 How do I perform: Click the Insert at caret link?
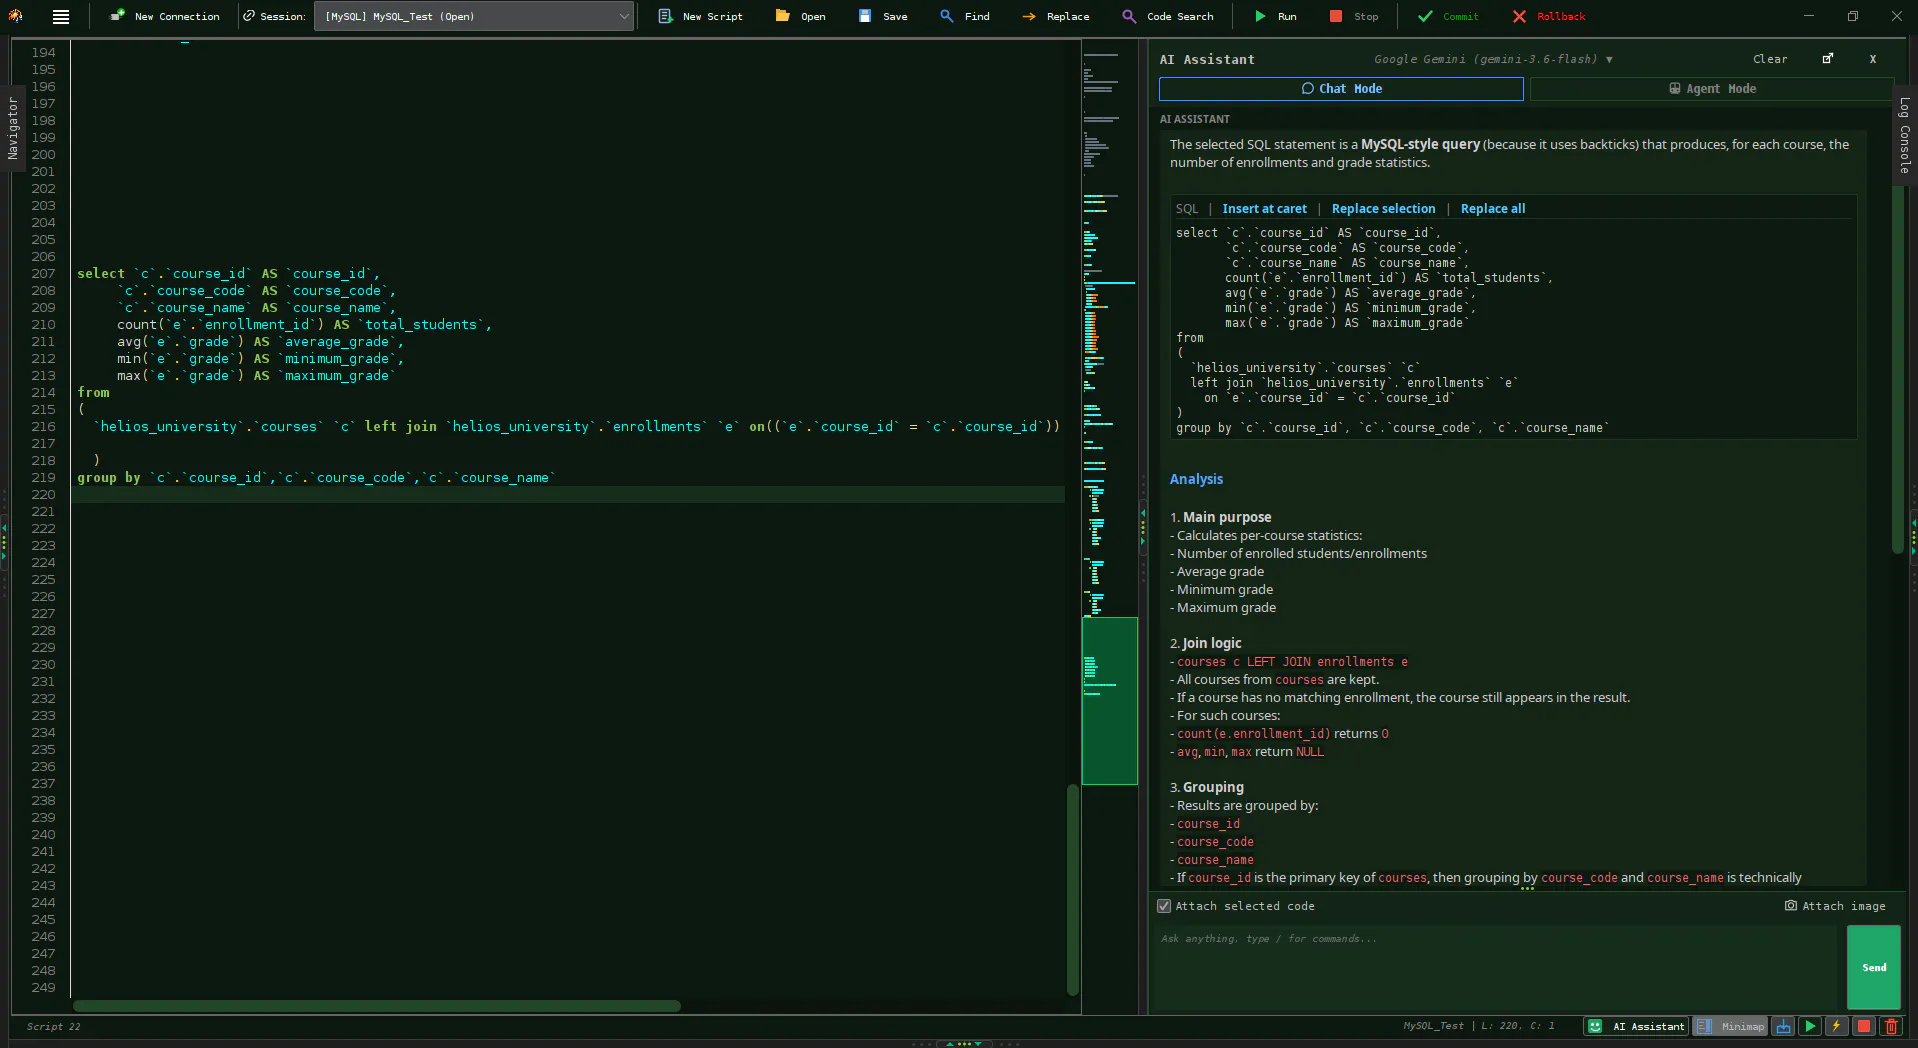tap(1264, 209)
